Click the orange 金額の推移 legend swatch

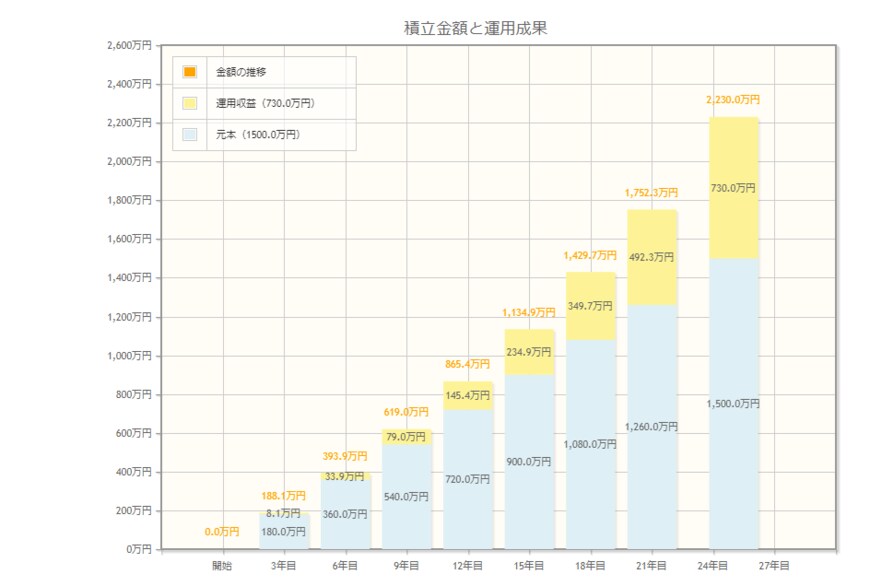coord(190,72)
